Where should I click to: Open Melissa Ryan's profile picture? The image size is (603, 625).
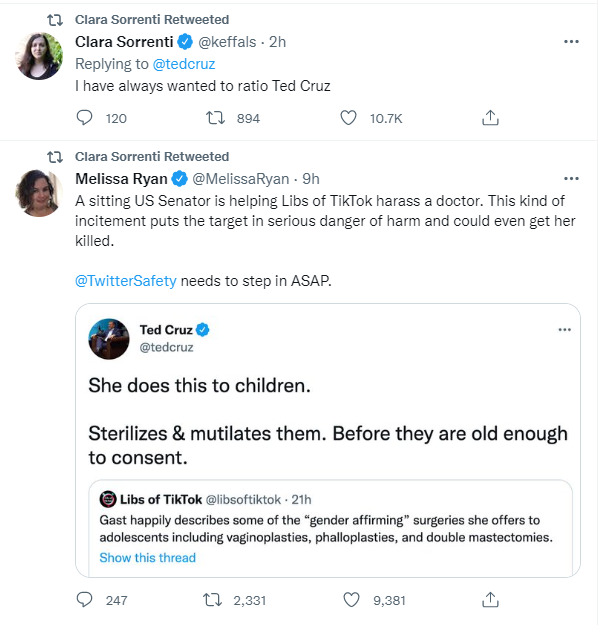pos(41,192)
